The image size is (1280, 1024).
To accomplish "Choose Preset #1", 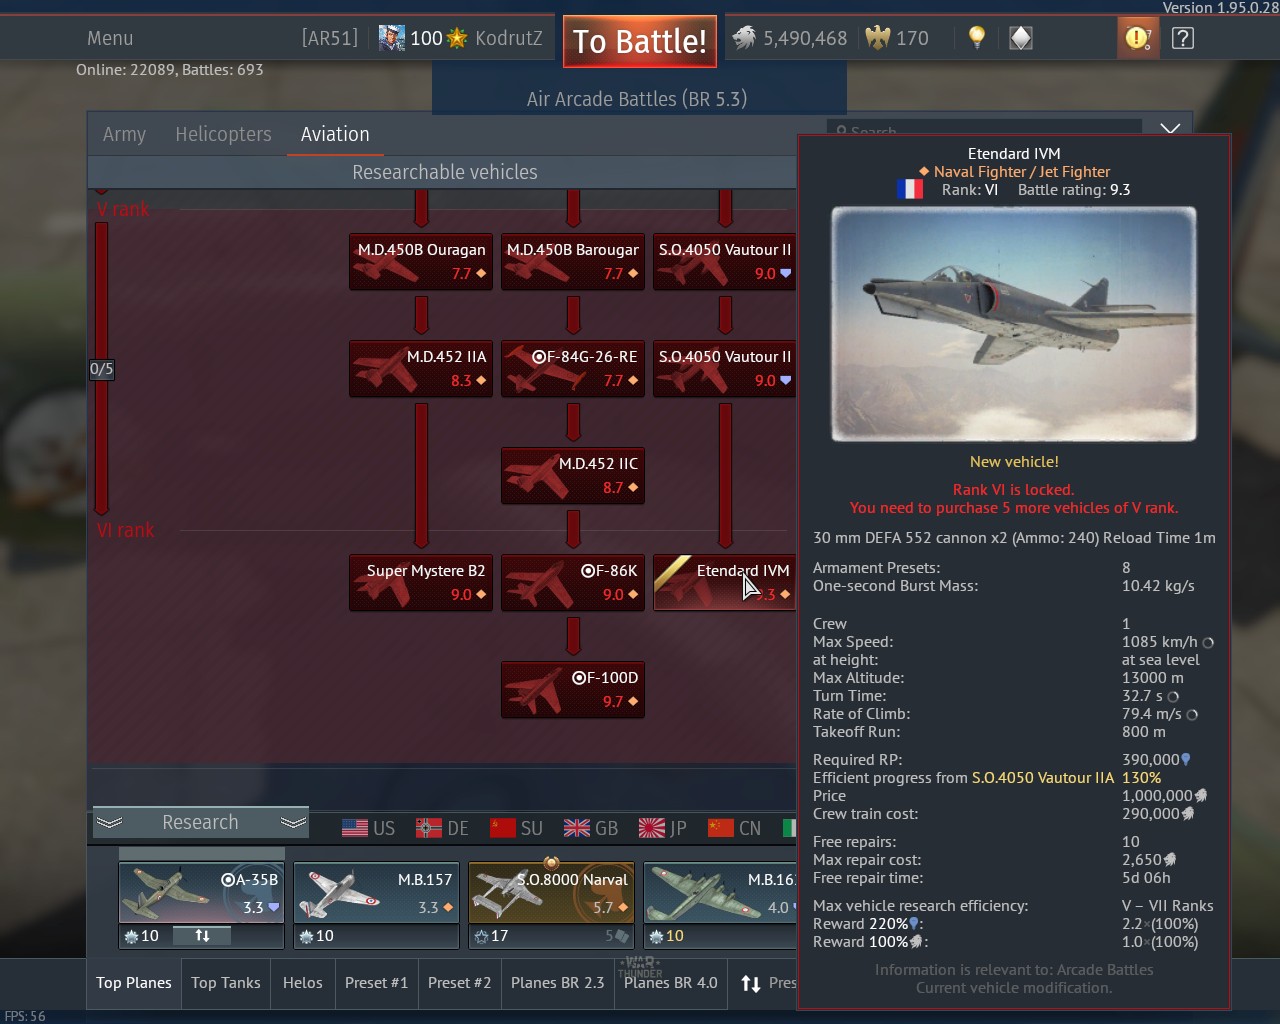I will pos(376,983).
